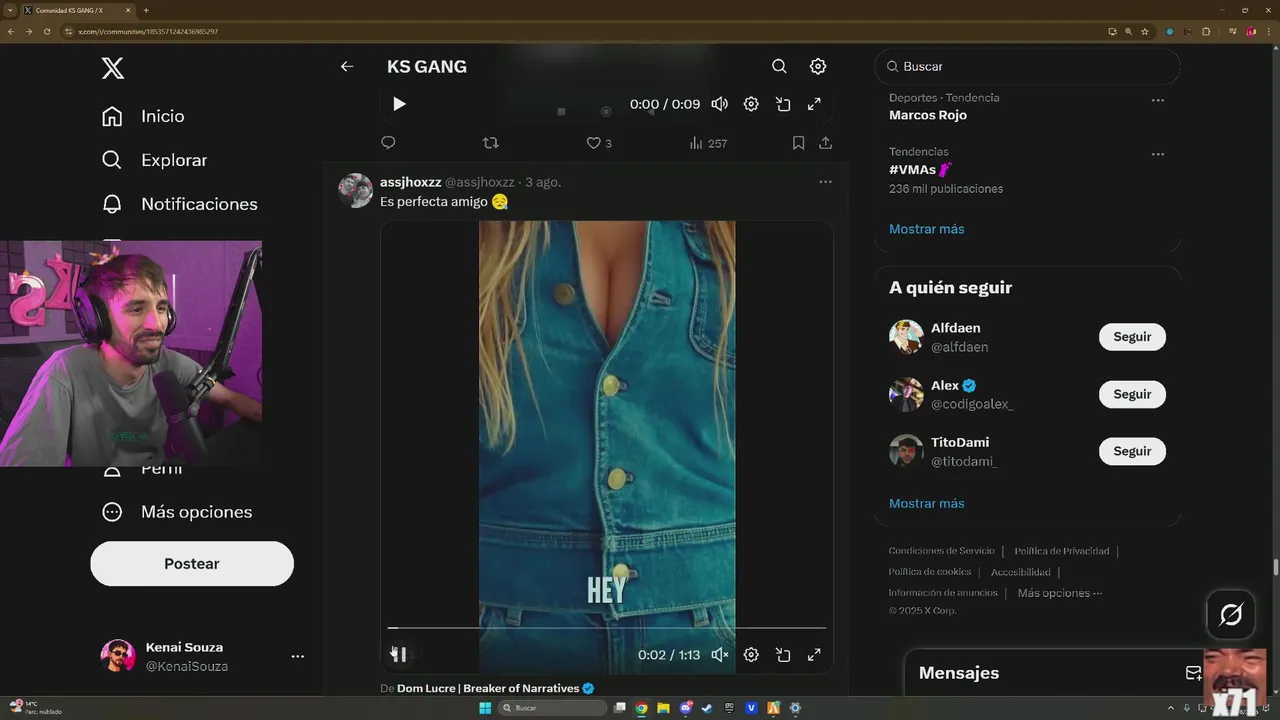
Task: Open Notificaciones in the sidebar
Action: point(179,204)
